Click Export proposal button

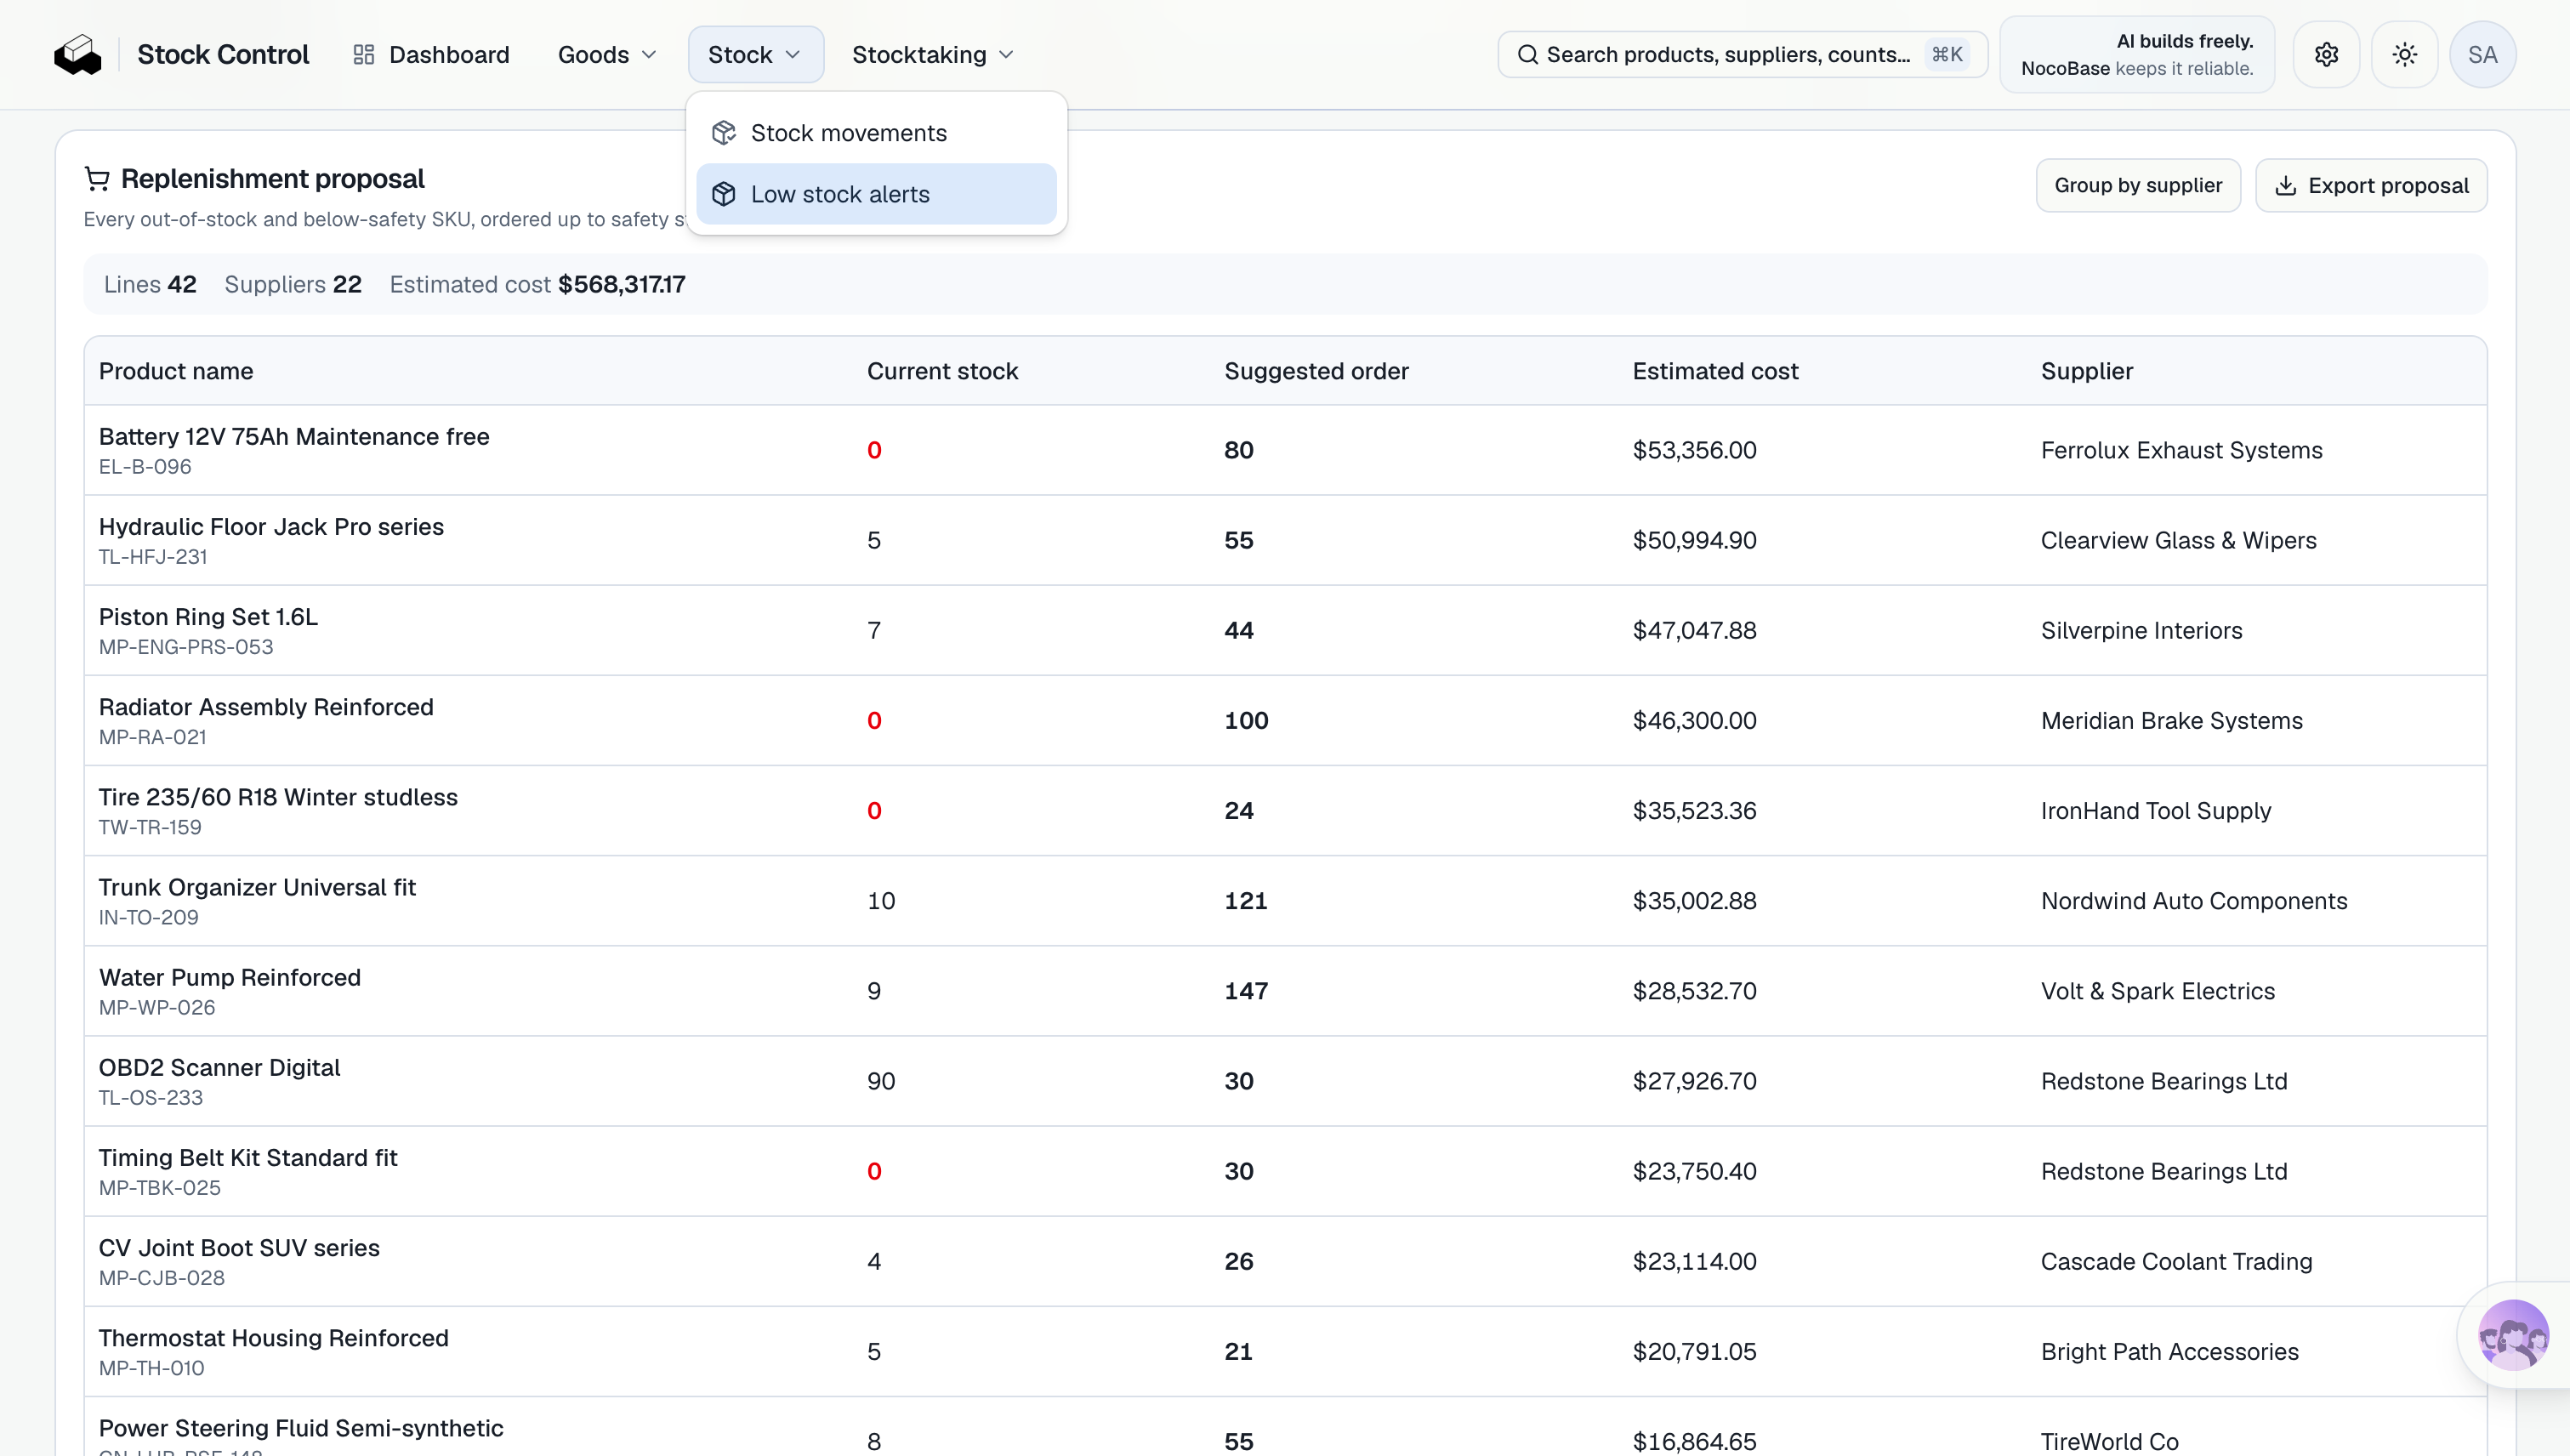point(2371,186)
